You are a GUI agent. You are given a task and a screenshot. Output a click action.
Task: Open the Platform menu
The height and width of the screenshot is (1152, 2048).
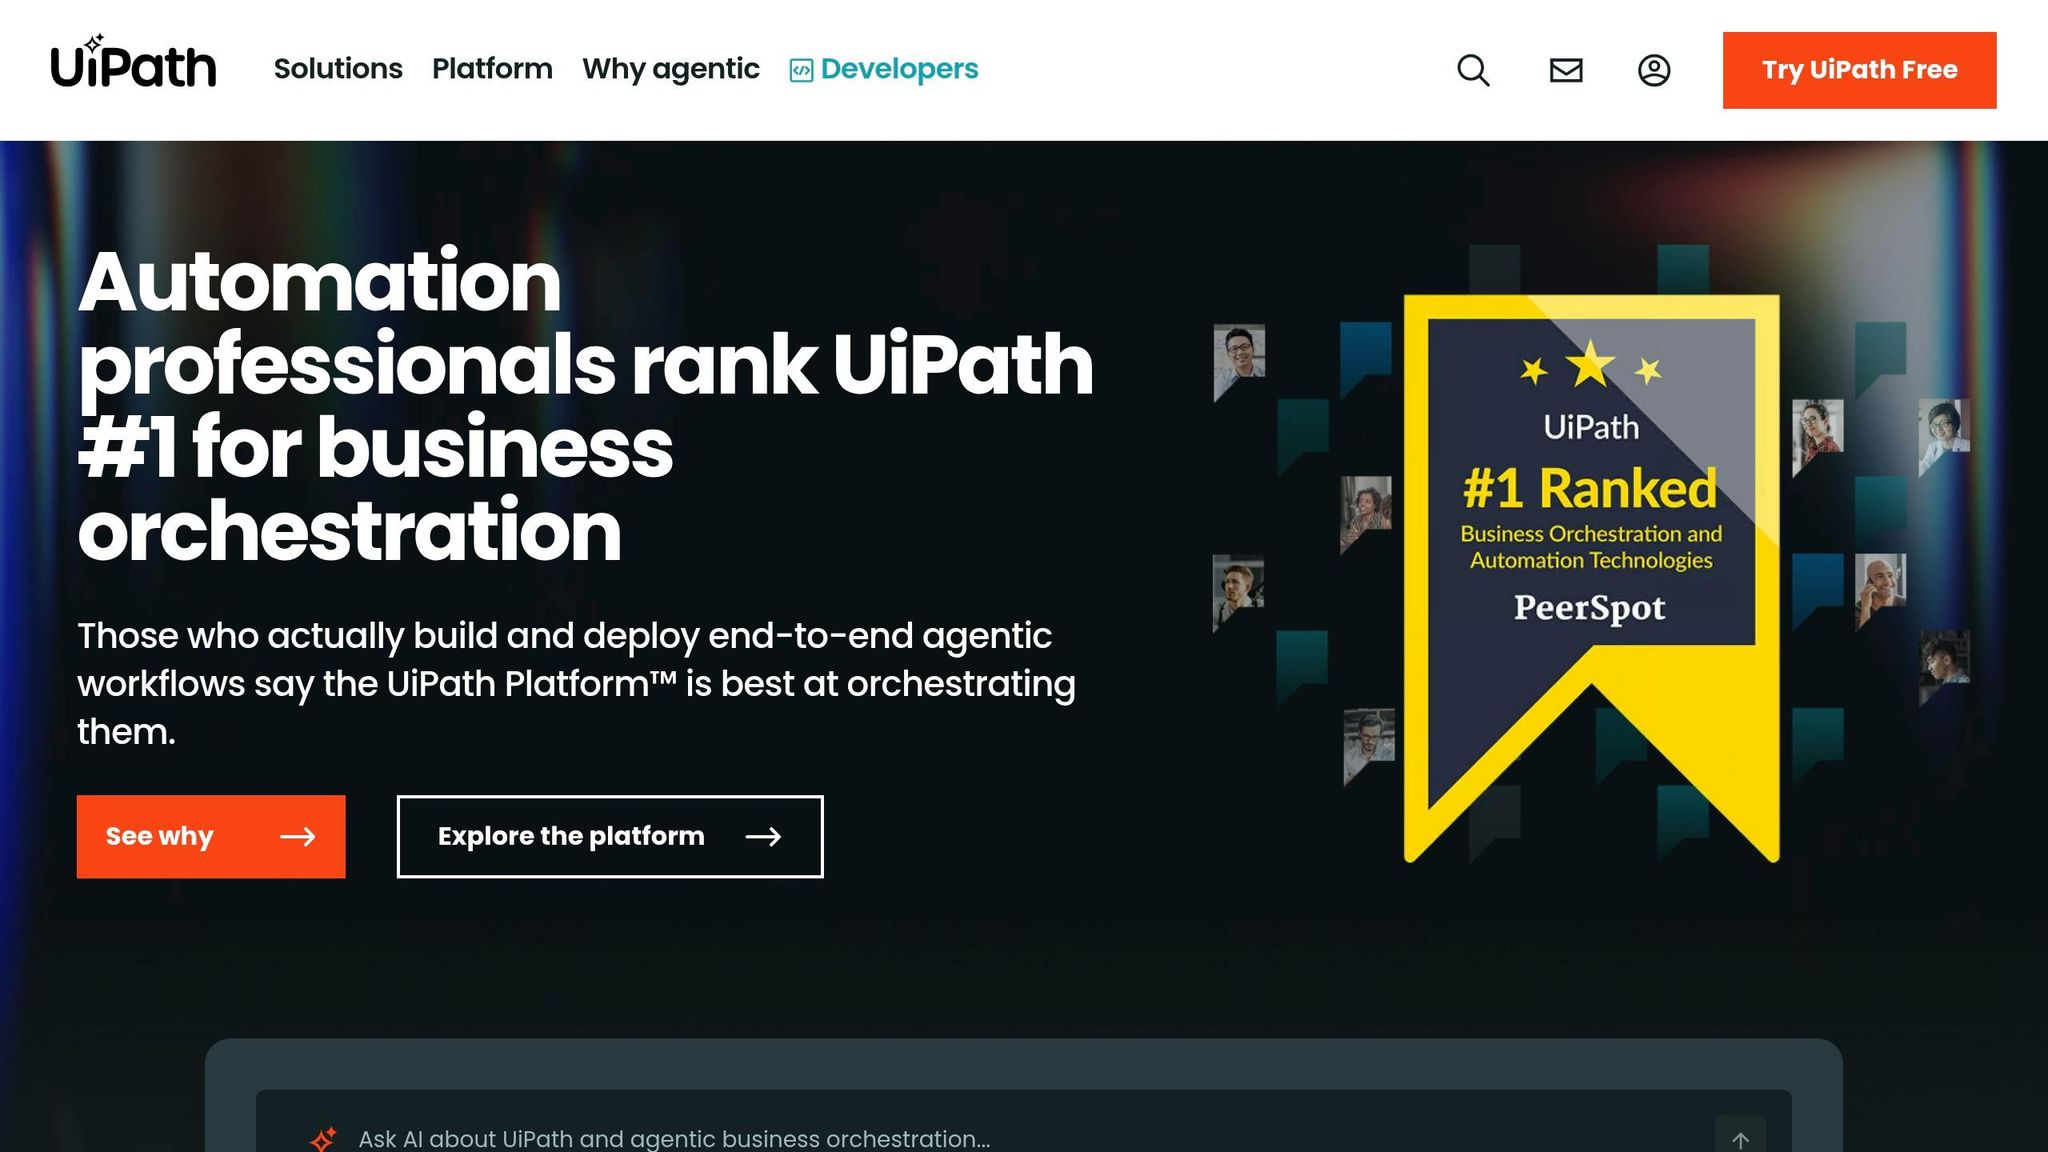point(492,69)
